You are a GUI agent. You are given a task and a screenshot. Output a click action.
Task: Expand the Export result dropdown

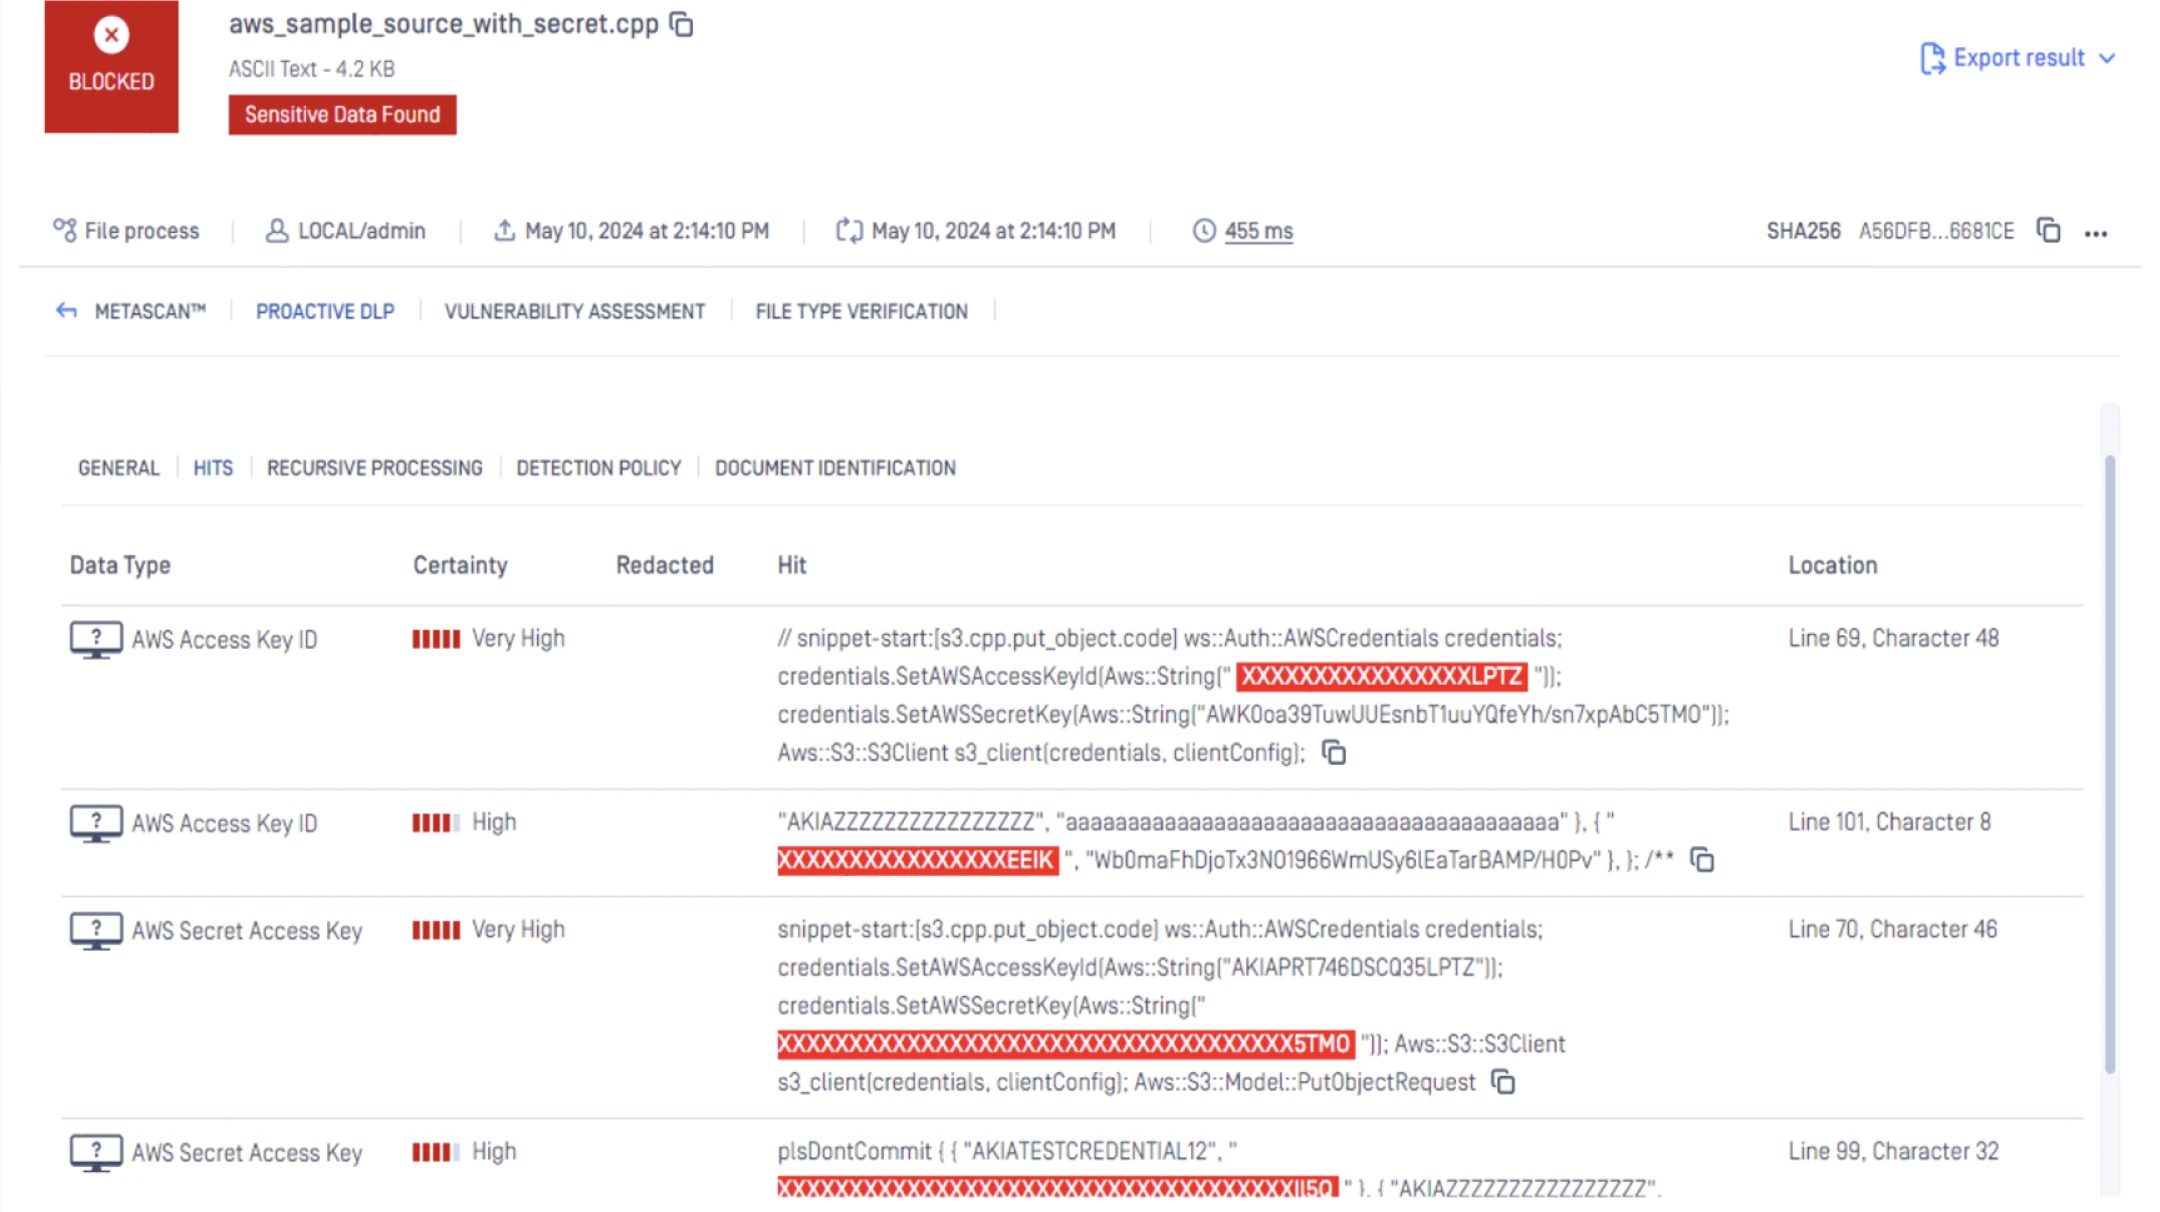(x=2018, y=58)
